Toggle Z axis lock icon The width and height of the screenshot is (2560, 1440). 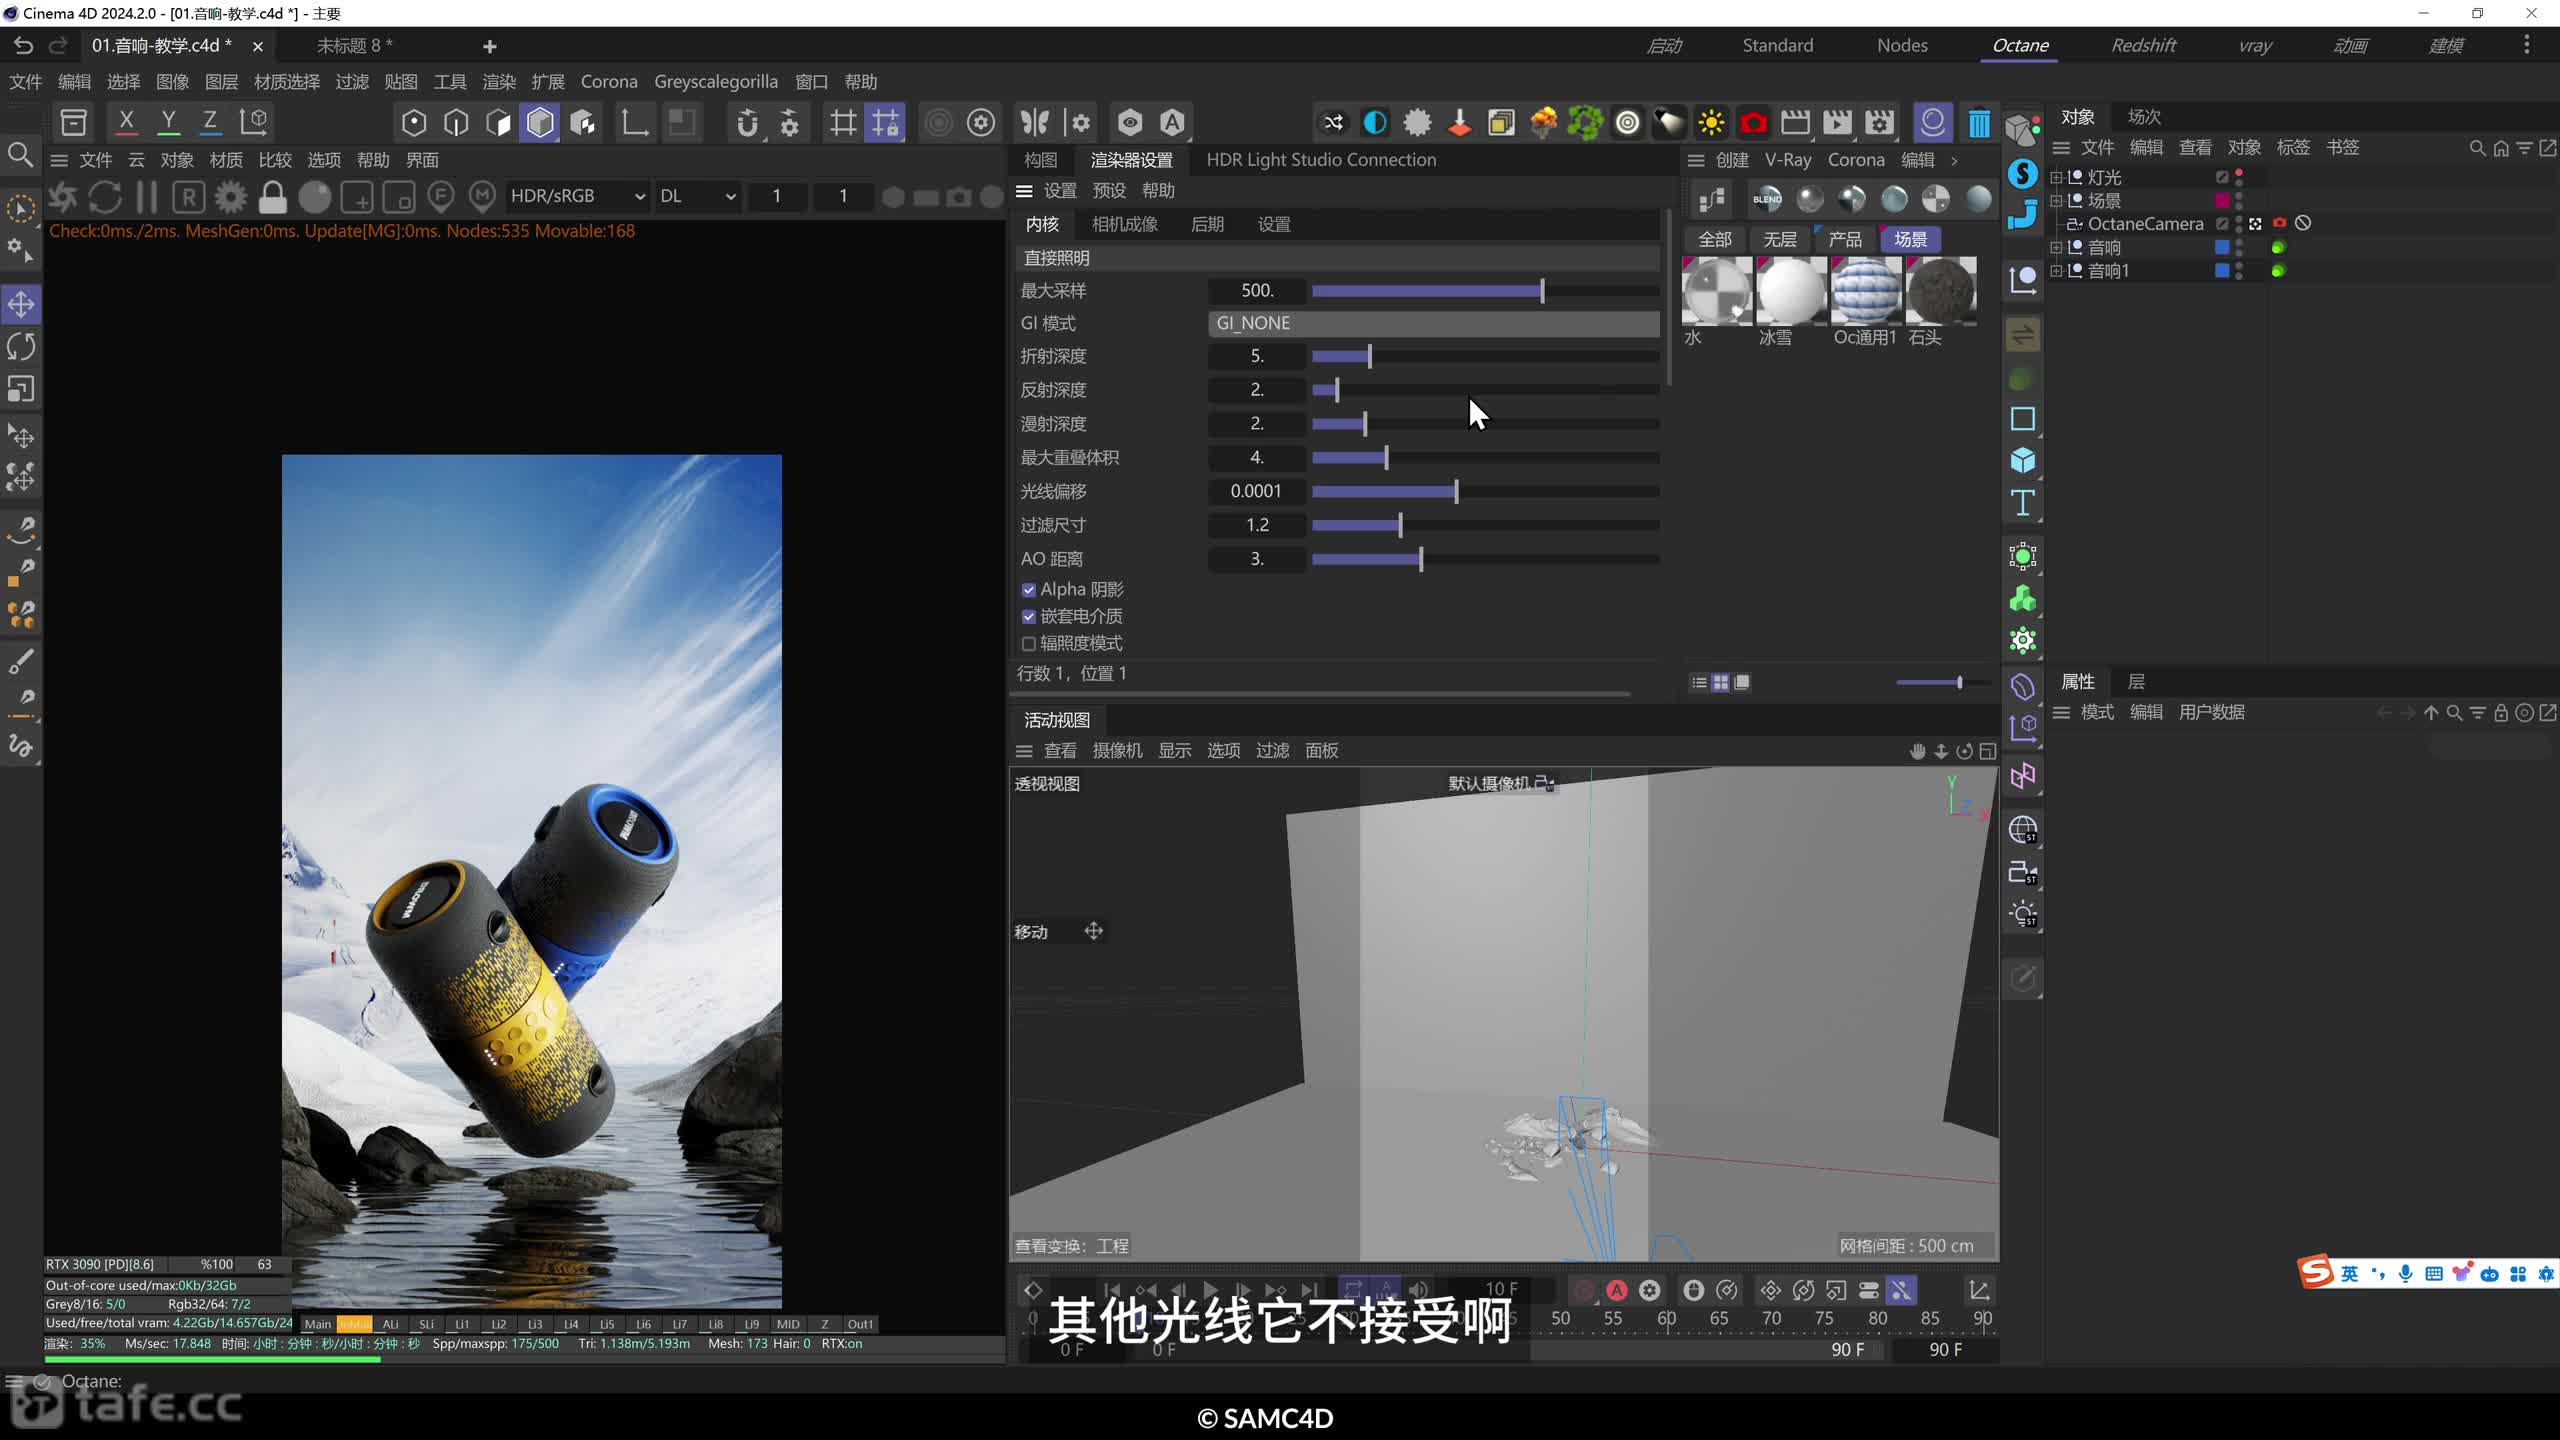(x=210, y=122)
